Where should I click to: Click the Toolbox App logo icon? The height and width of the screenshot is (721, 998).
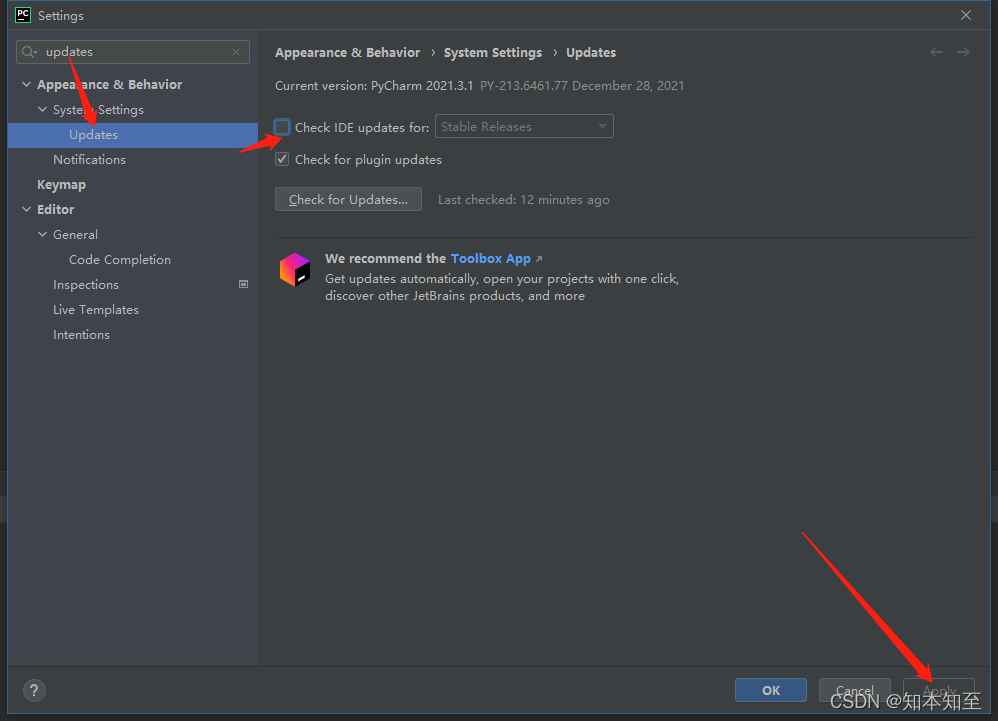(295, 269)
